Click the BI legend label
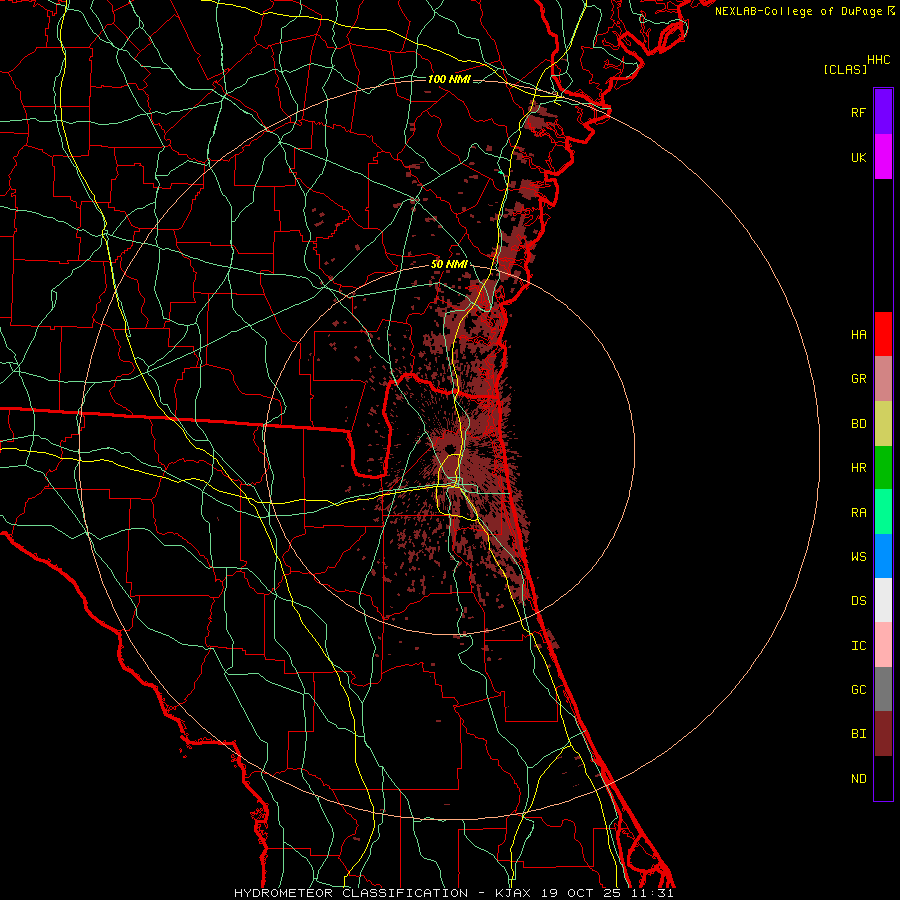The width and height of the screenshot is (900, 900). pyautogui.click(x=859, y=734)
